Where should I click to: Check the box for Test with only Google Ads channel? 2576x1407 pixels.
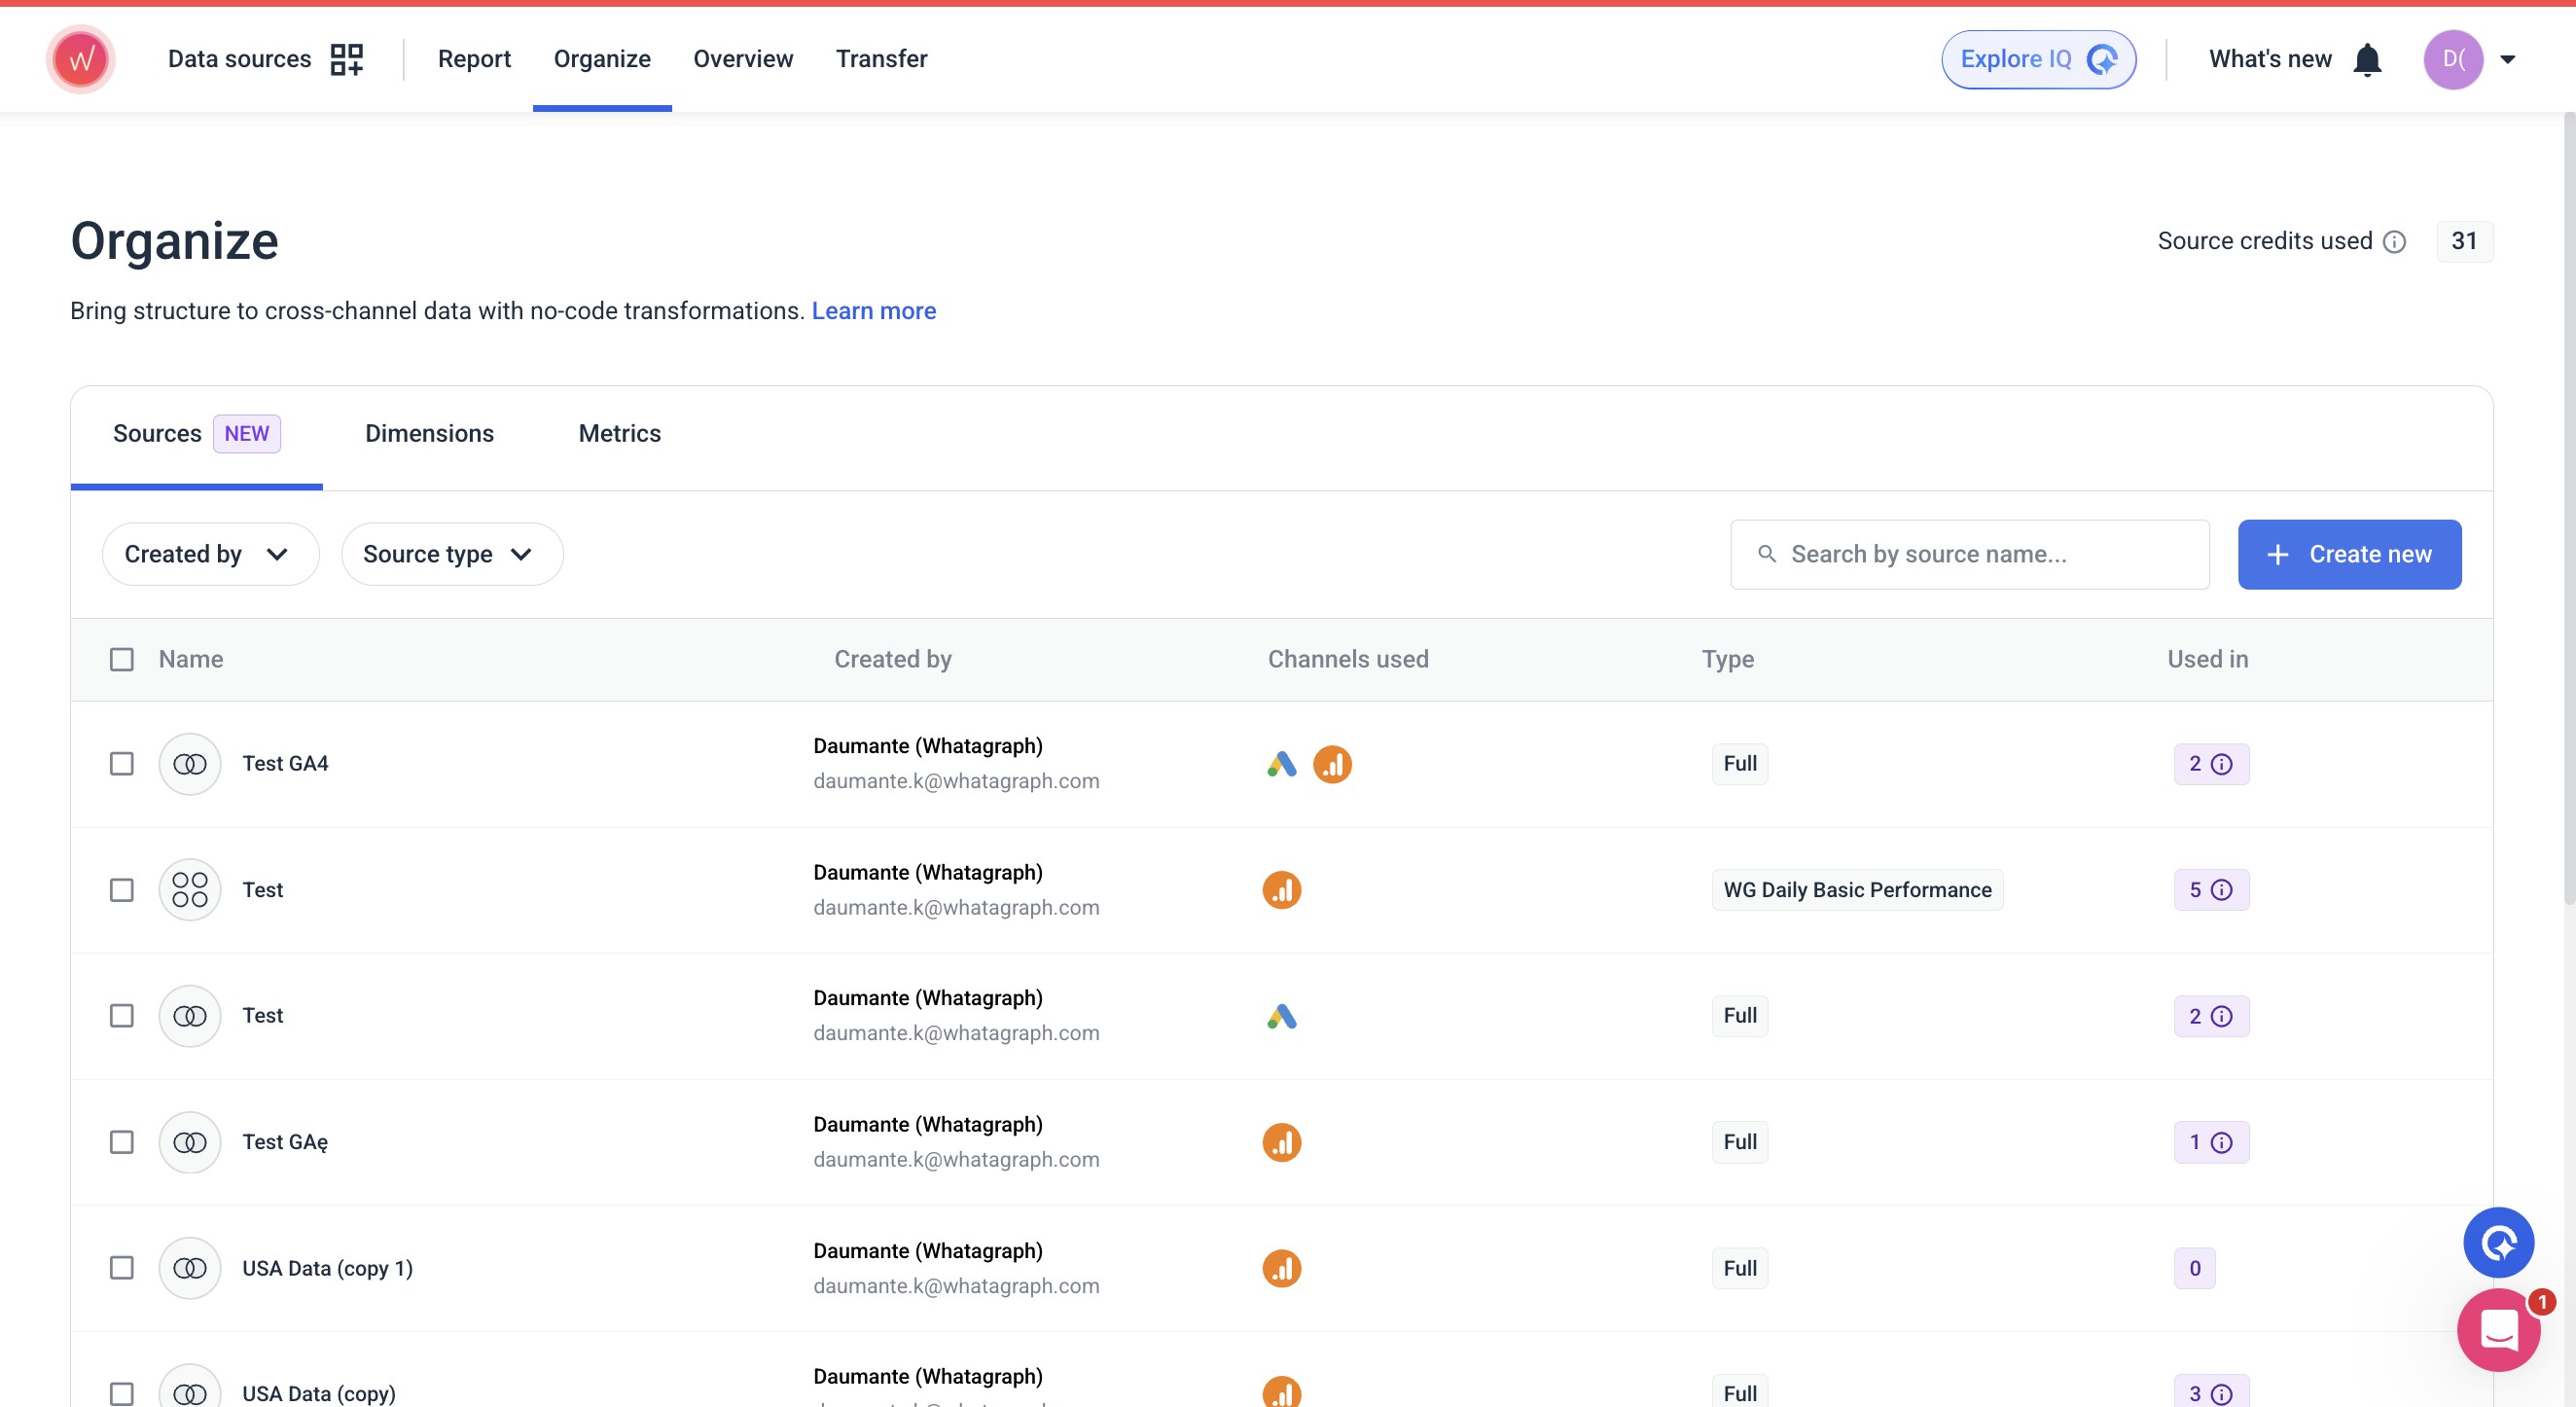coord(121,1016)
